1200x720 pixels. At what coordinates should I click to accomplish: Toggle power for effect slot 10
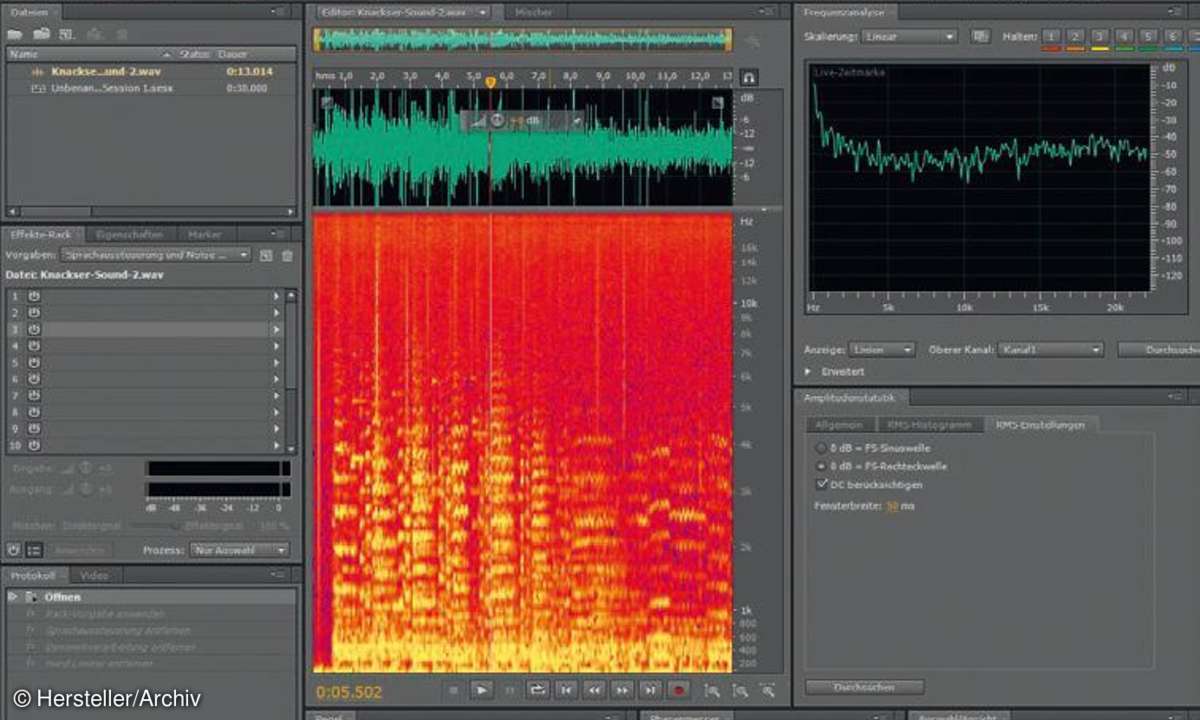click(x=33, y=445)
